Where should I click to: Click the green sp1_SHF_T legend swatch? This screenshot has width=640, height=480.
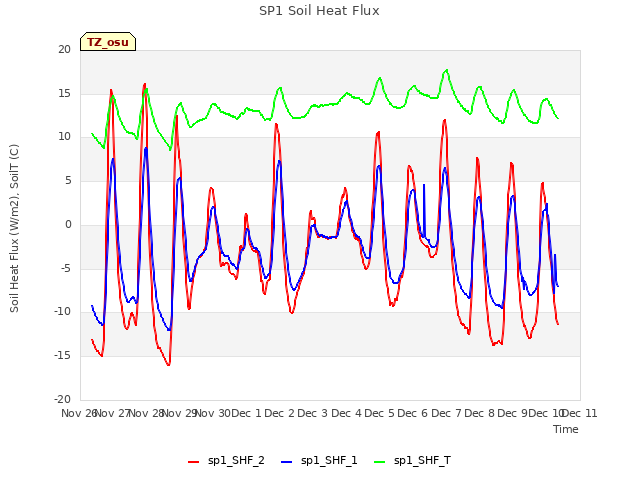click(x=380, y=462)
